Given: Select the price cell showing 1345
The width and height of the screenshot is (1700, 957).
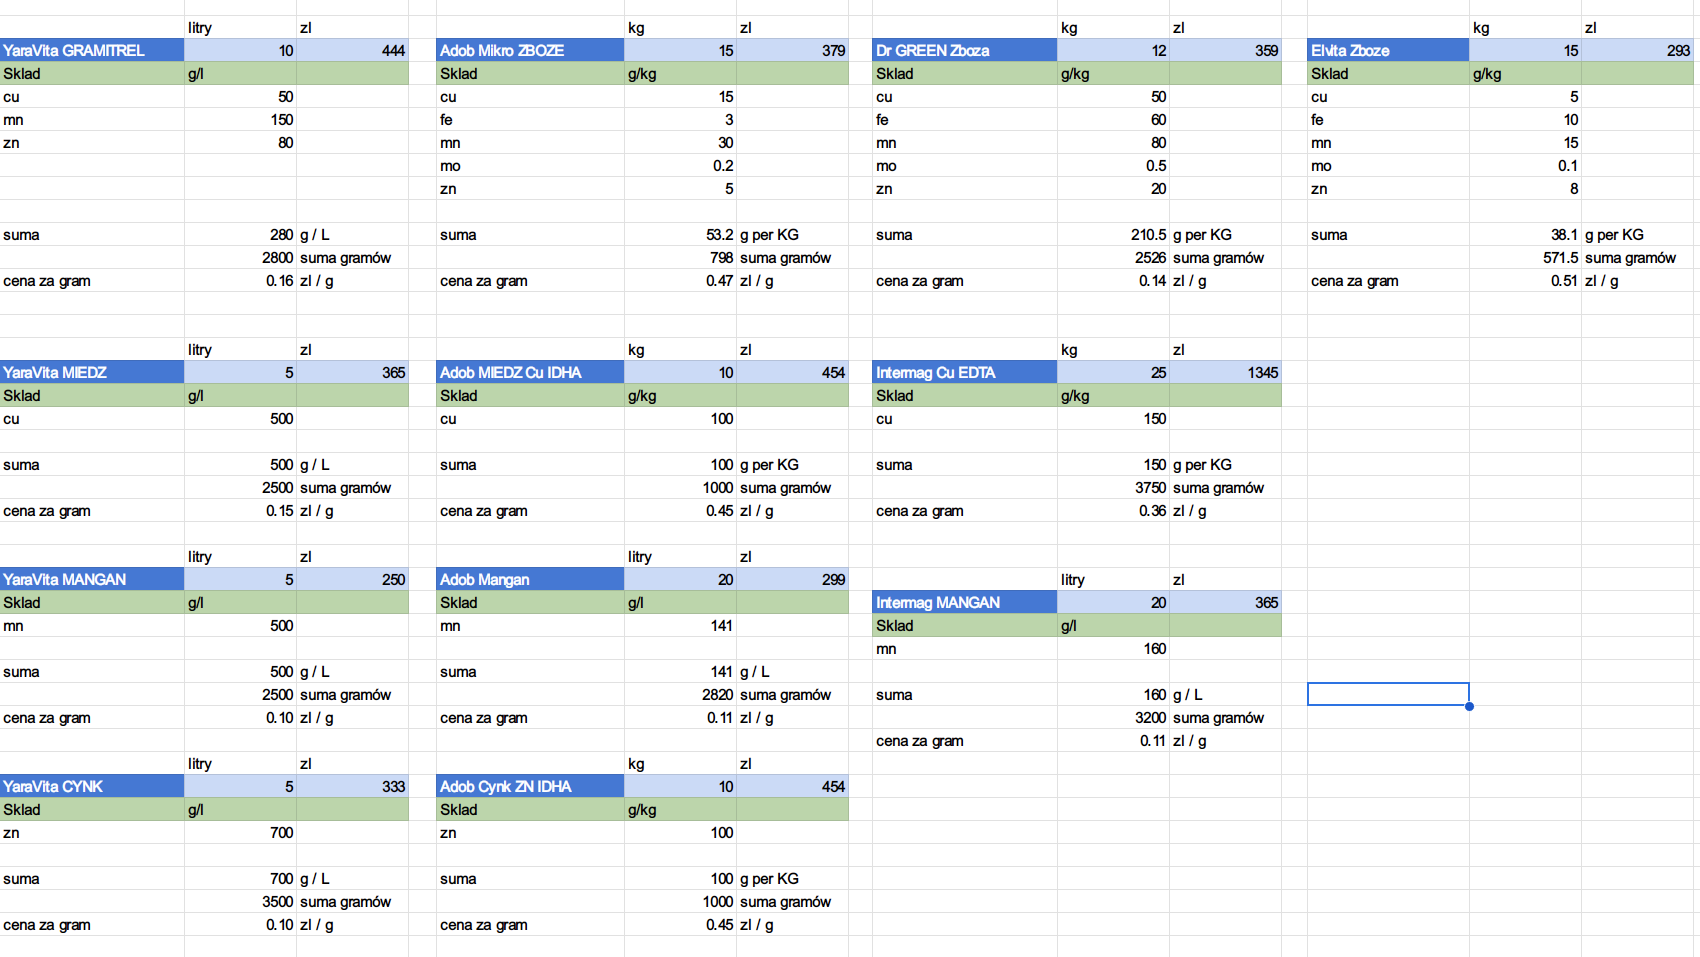Looking at the screenshot, I should click(1225, 372).
